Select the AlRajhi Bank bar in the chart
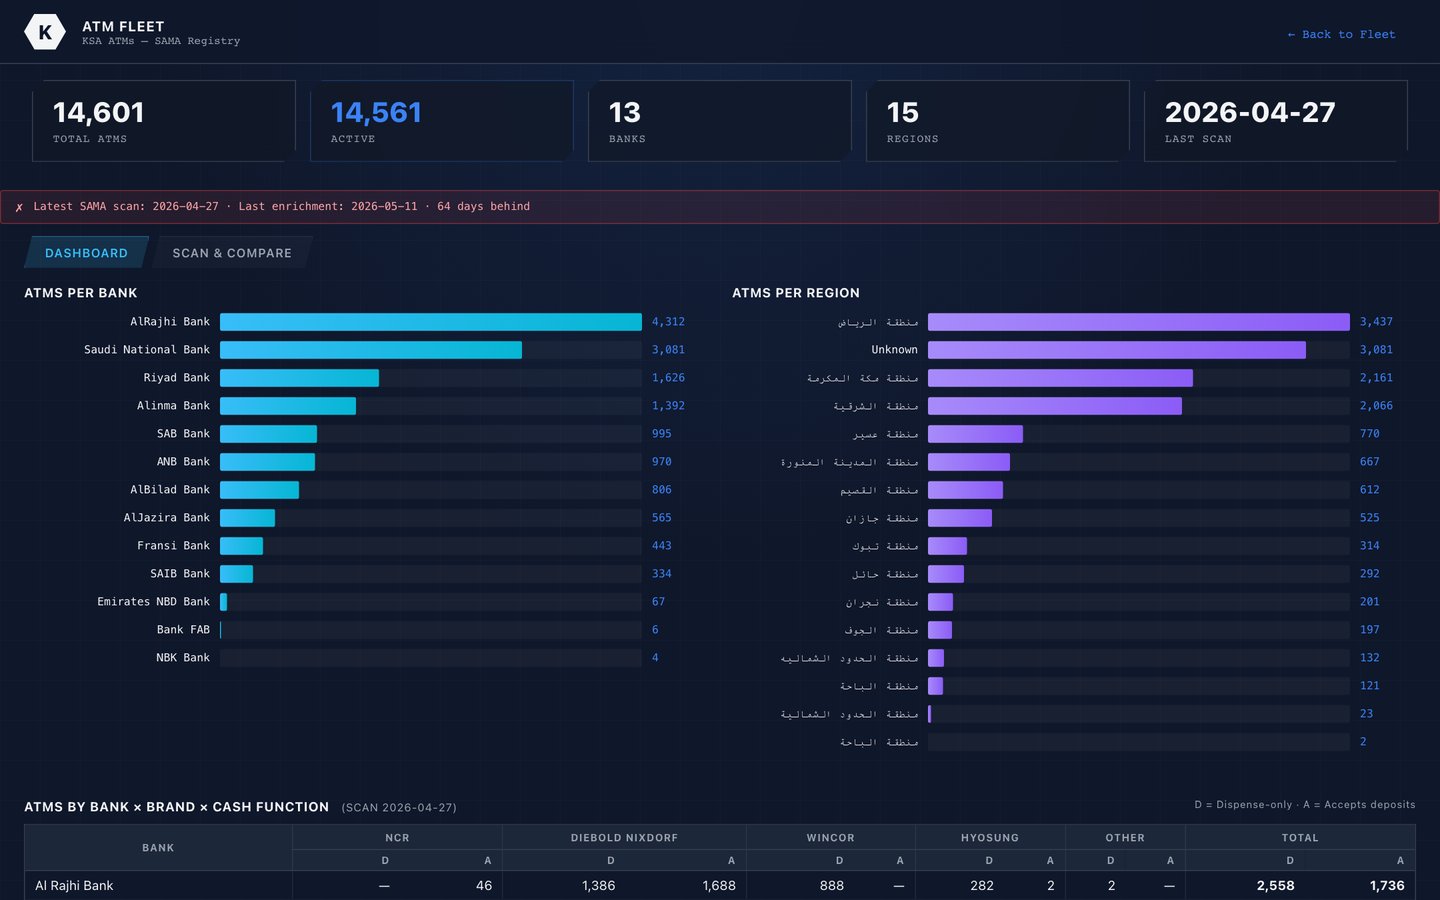1440x900 pixels. pyautogui.click(x=431, y=322)
